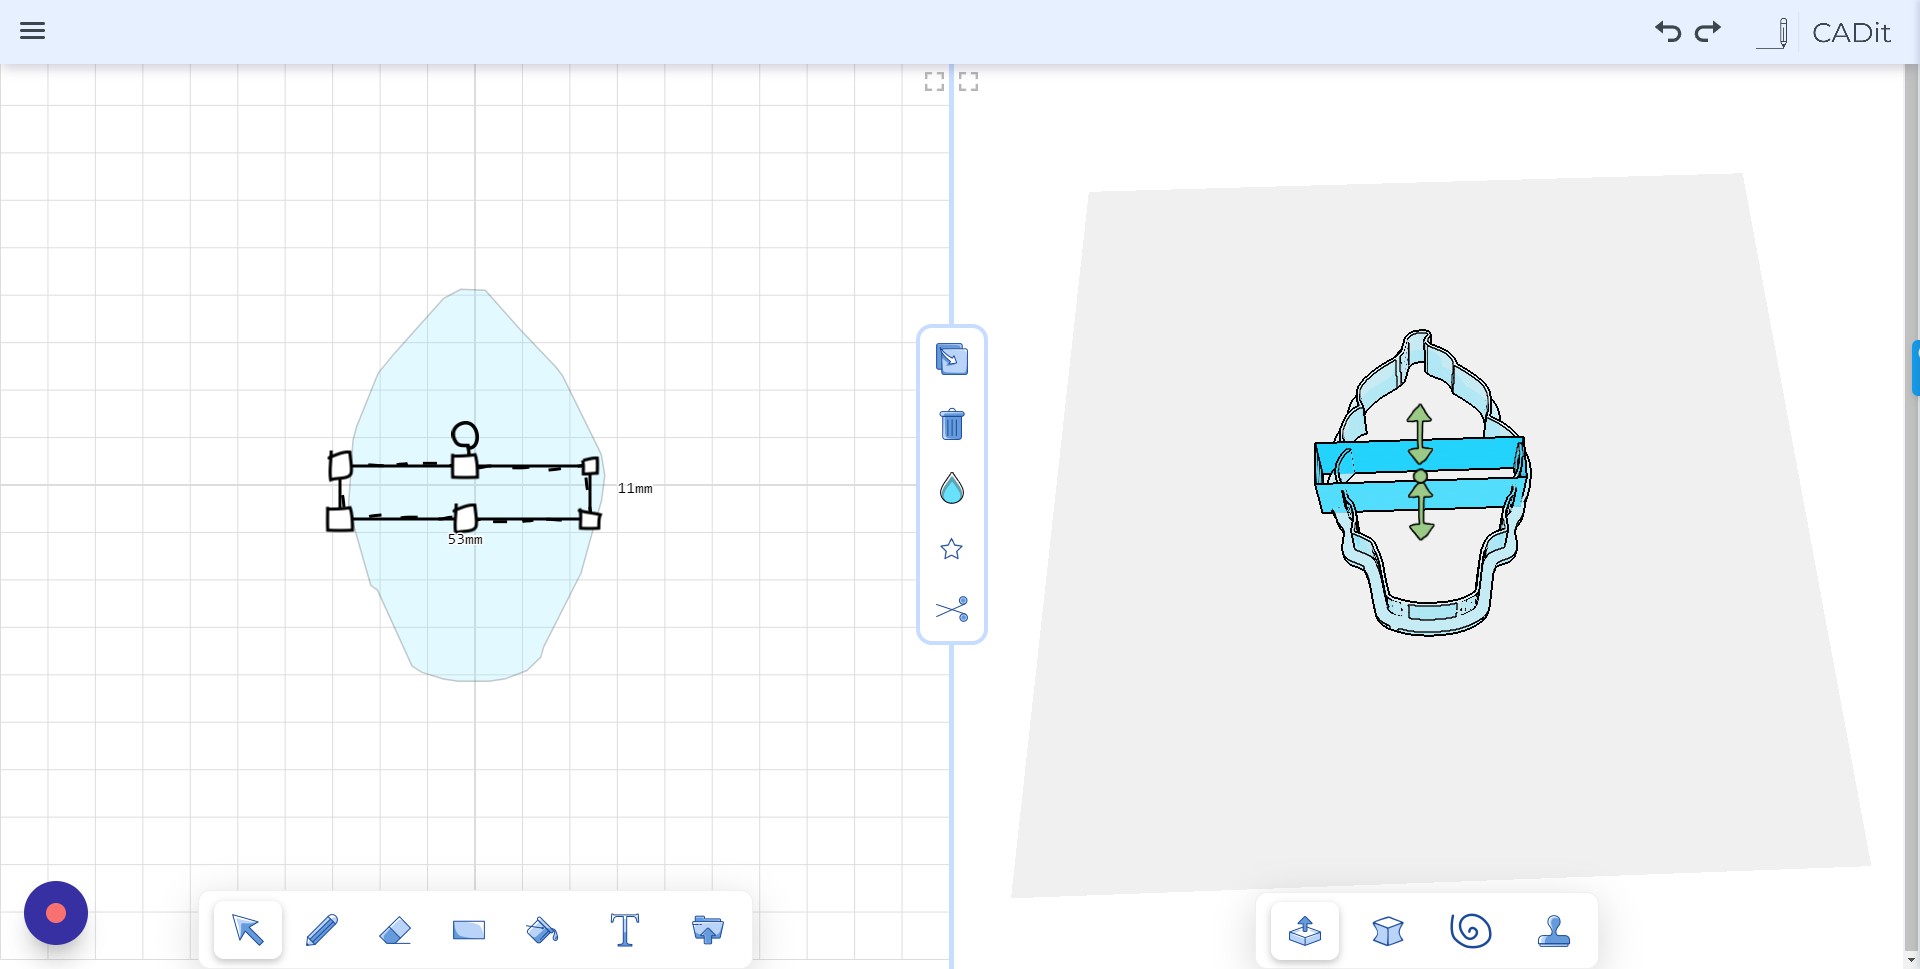This screenshot has height=969, width=1920.
Task: Click the top-middle resize handle of rectangle
Action: 465,466
